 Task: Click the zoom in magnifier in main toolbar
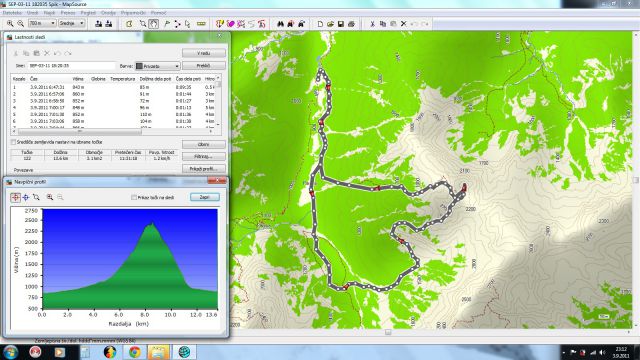click(x=10, y=24)
